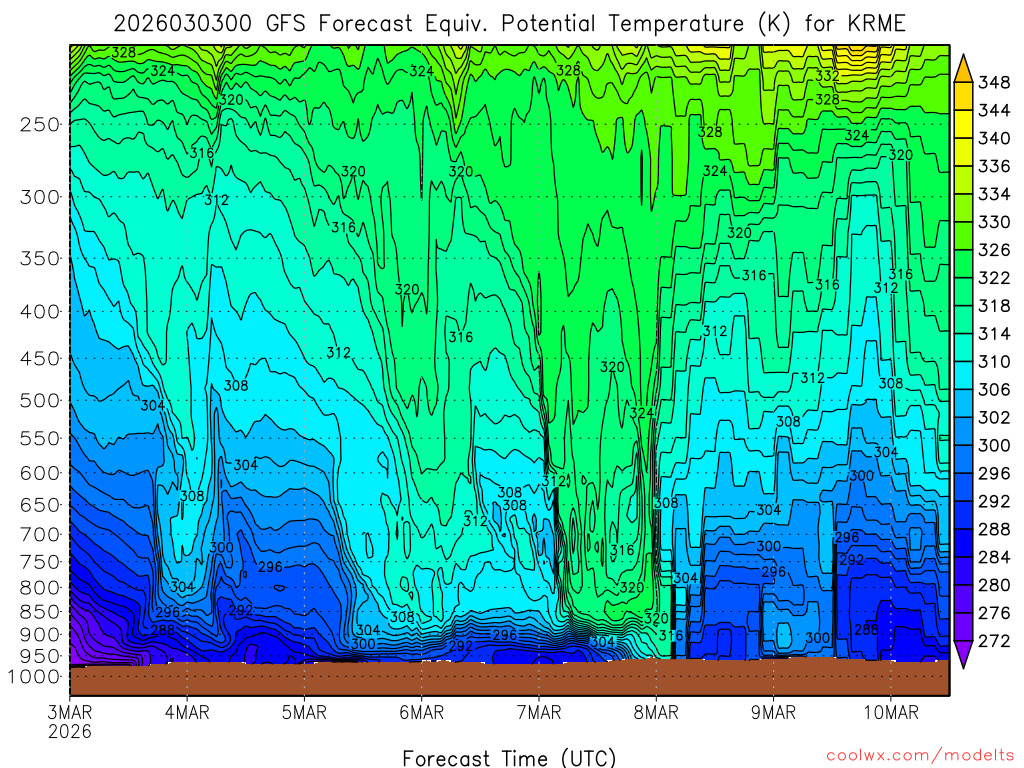Viewport: 1024px width, 768px height.
Task: Select the 10MAR date label
Action: coord(891,712)
